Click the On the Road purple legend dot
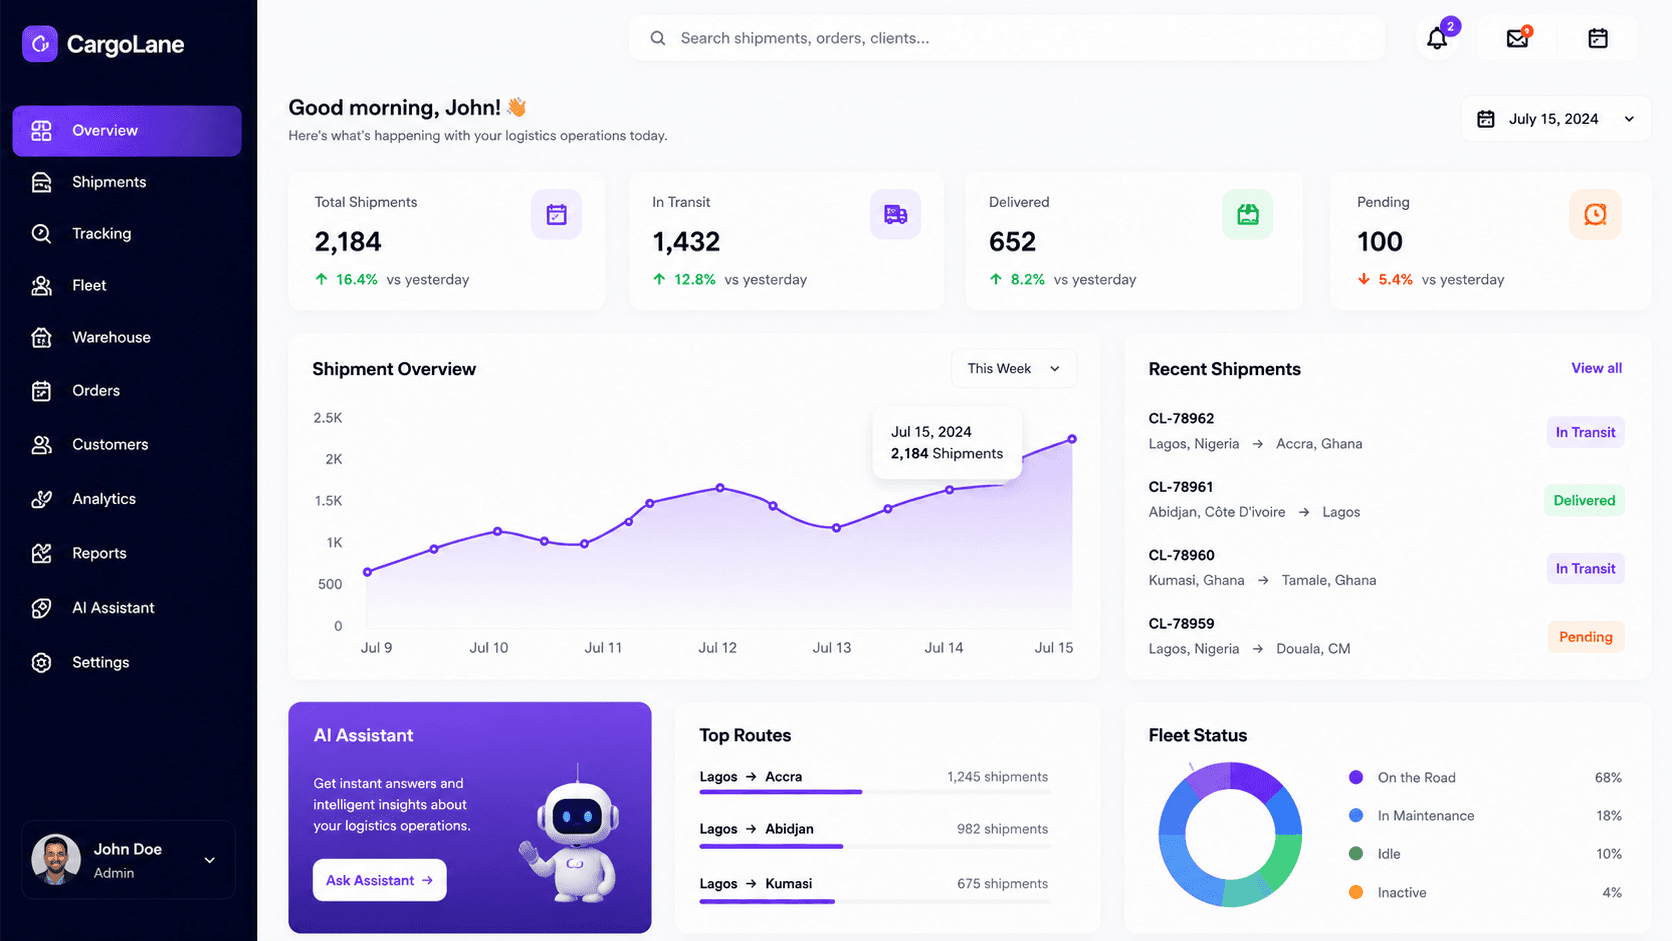1672x941 pixels. (x=1356, y=777)
